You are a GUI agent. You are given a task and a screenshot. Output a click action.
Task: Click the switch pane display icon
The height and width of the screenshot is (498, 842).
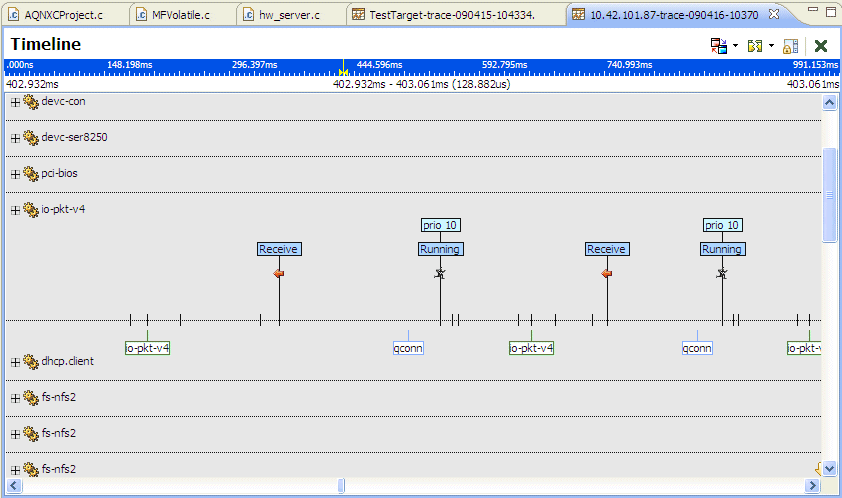tap(718, 46)
